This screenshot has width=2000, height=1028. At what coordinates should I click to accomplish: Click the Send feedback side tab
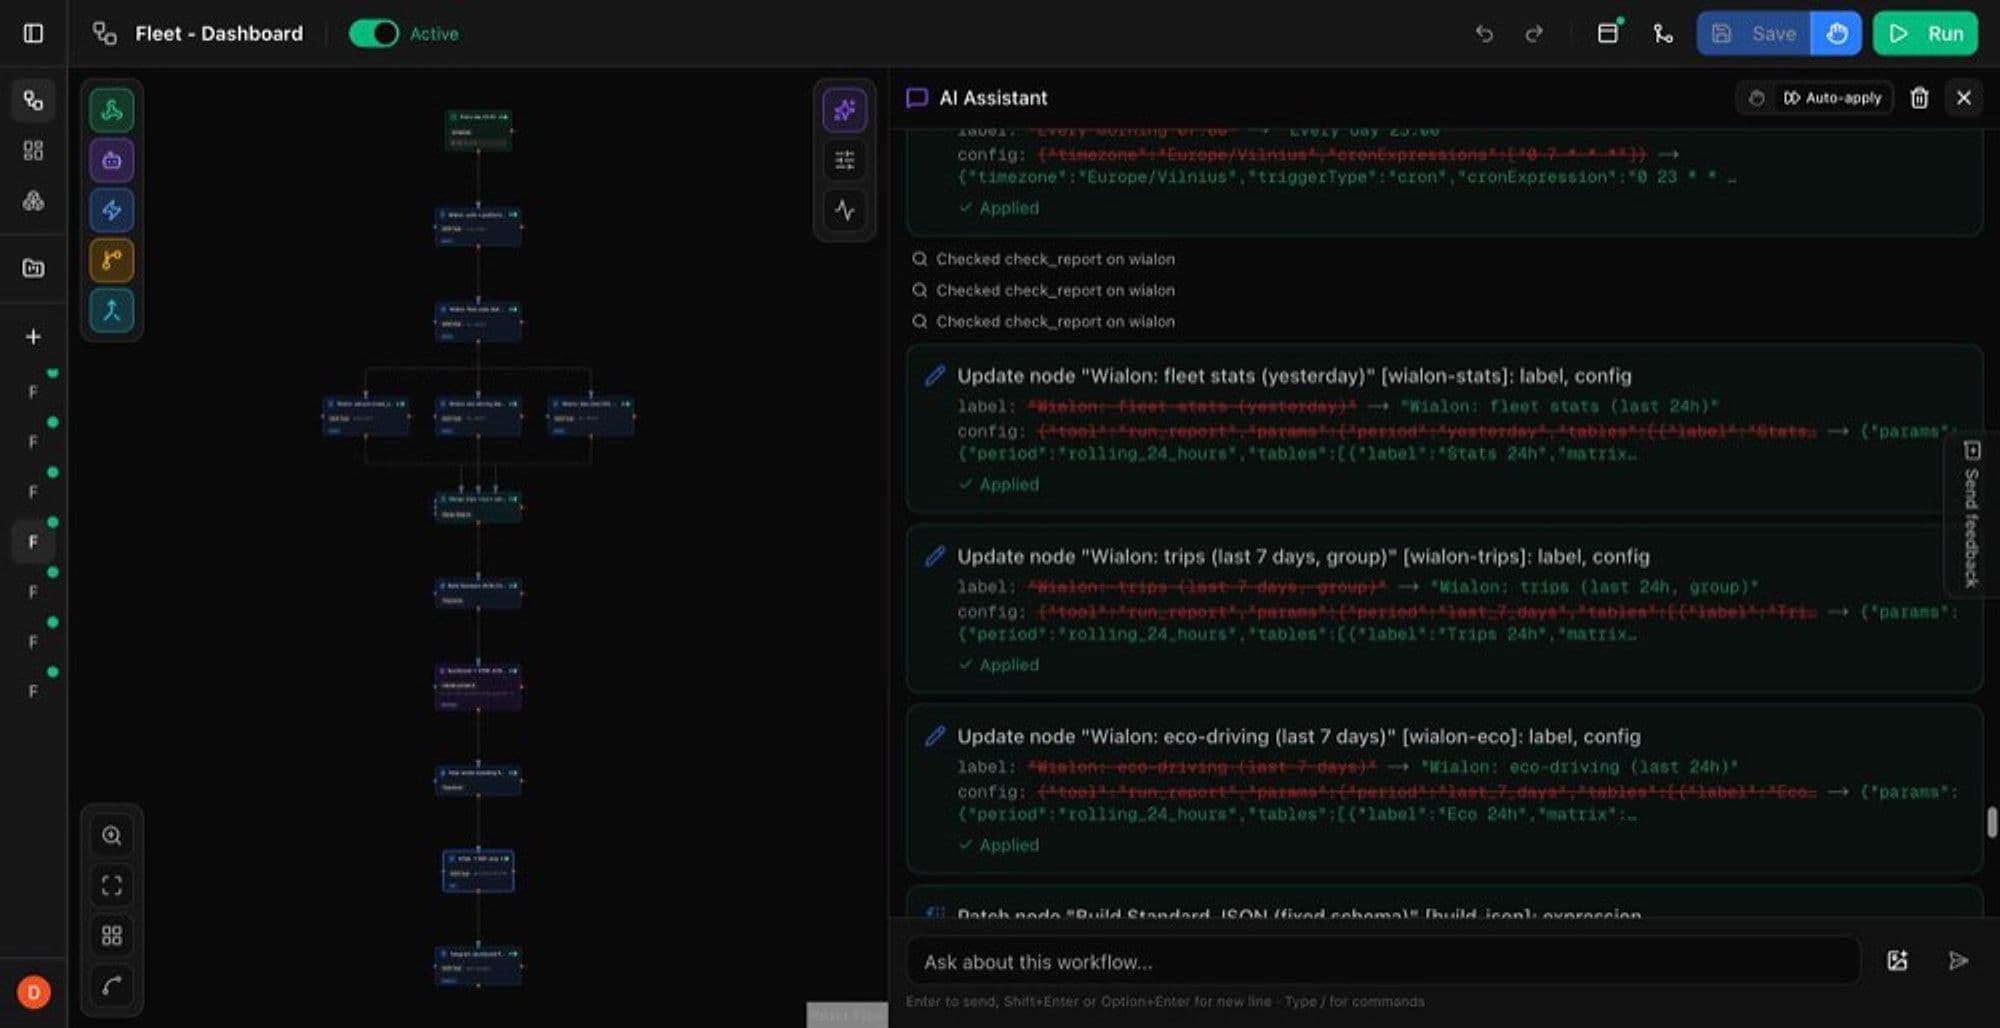1972,514
